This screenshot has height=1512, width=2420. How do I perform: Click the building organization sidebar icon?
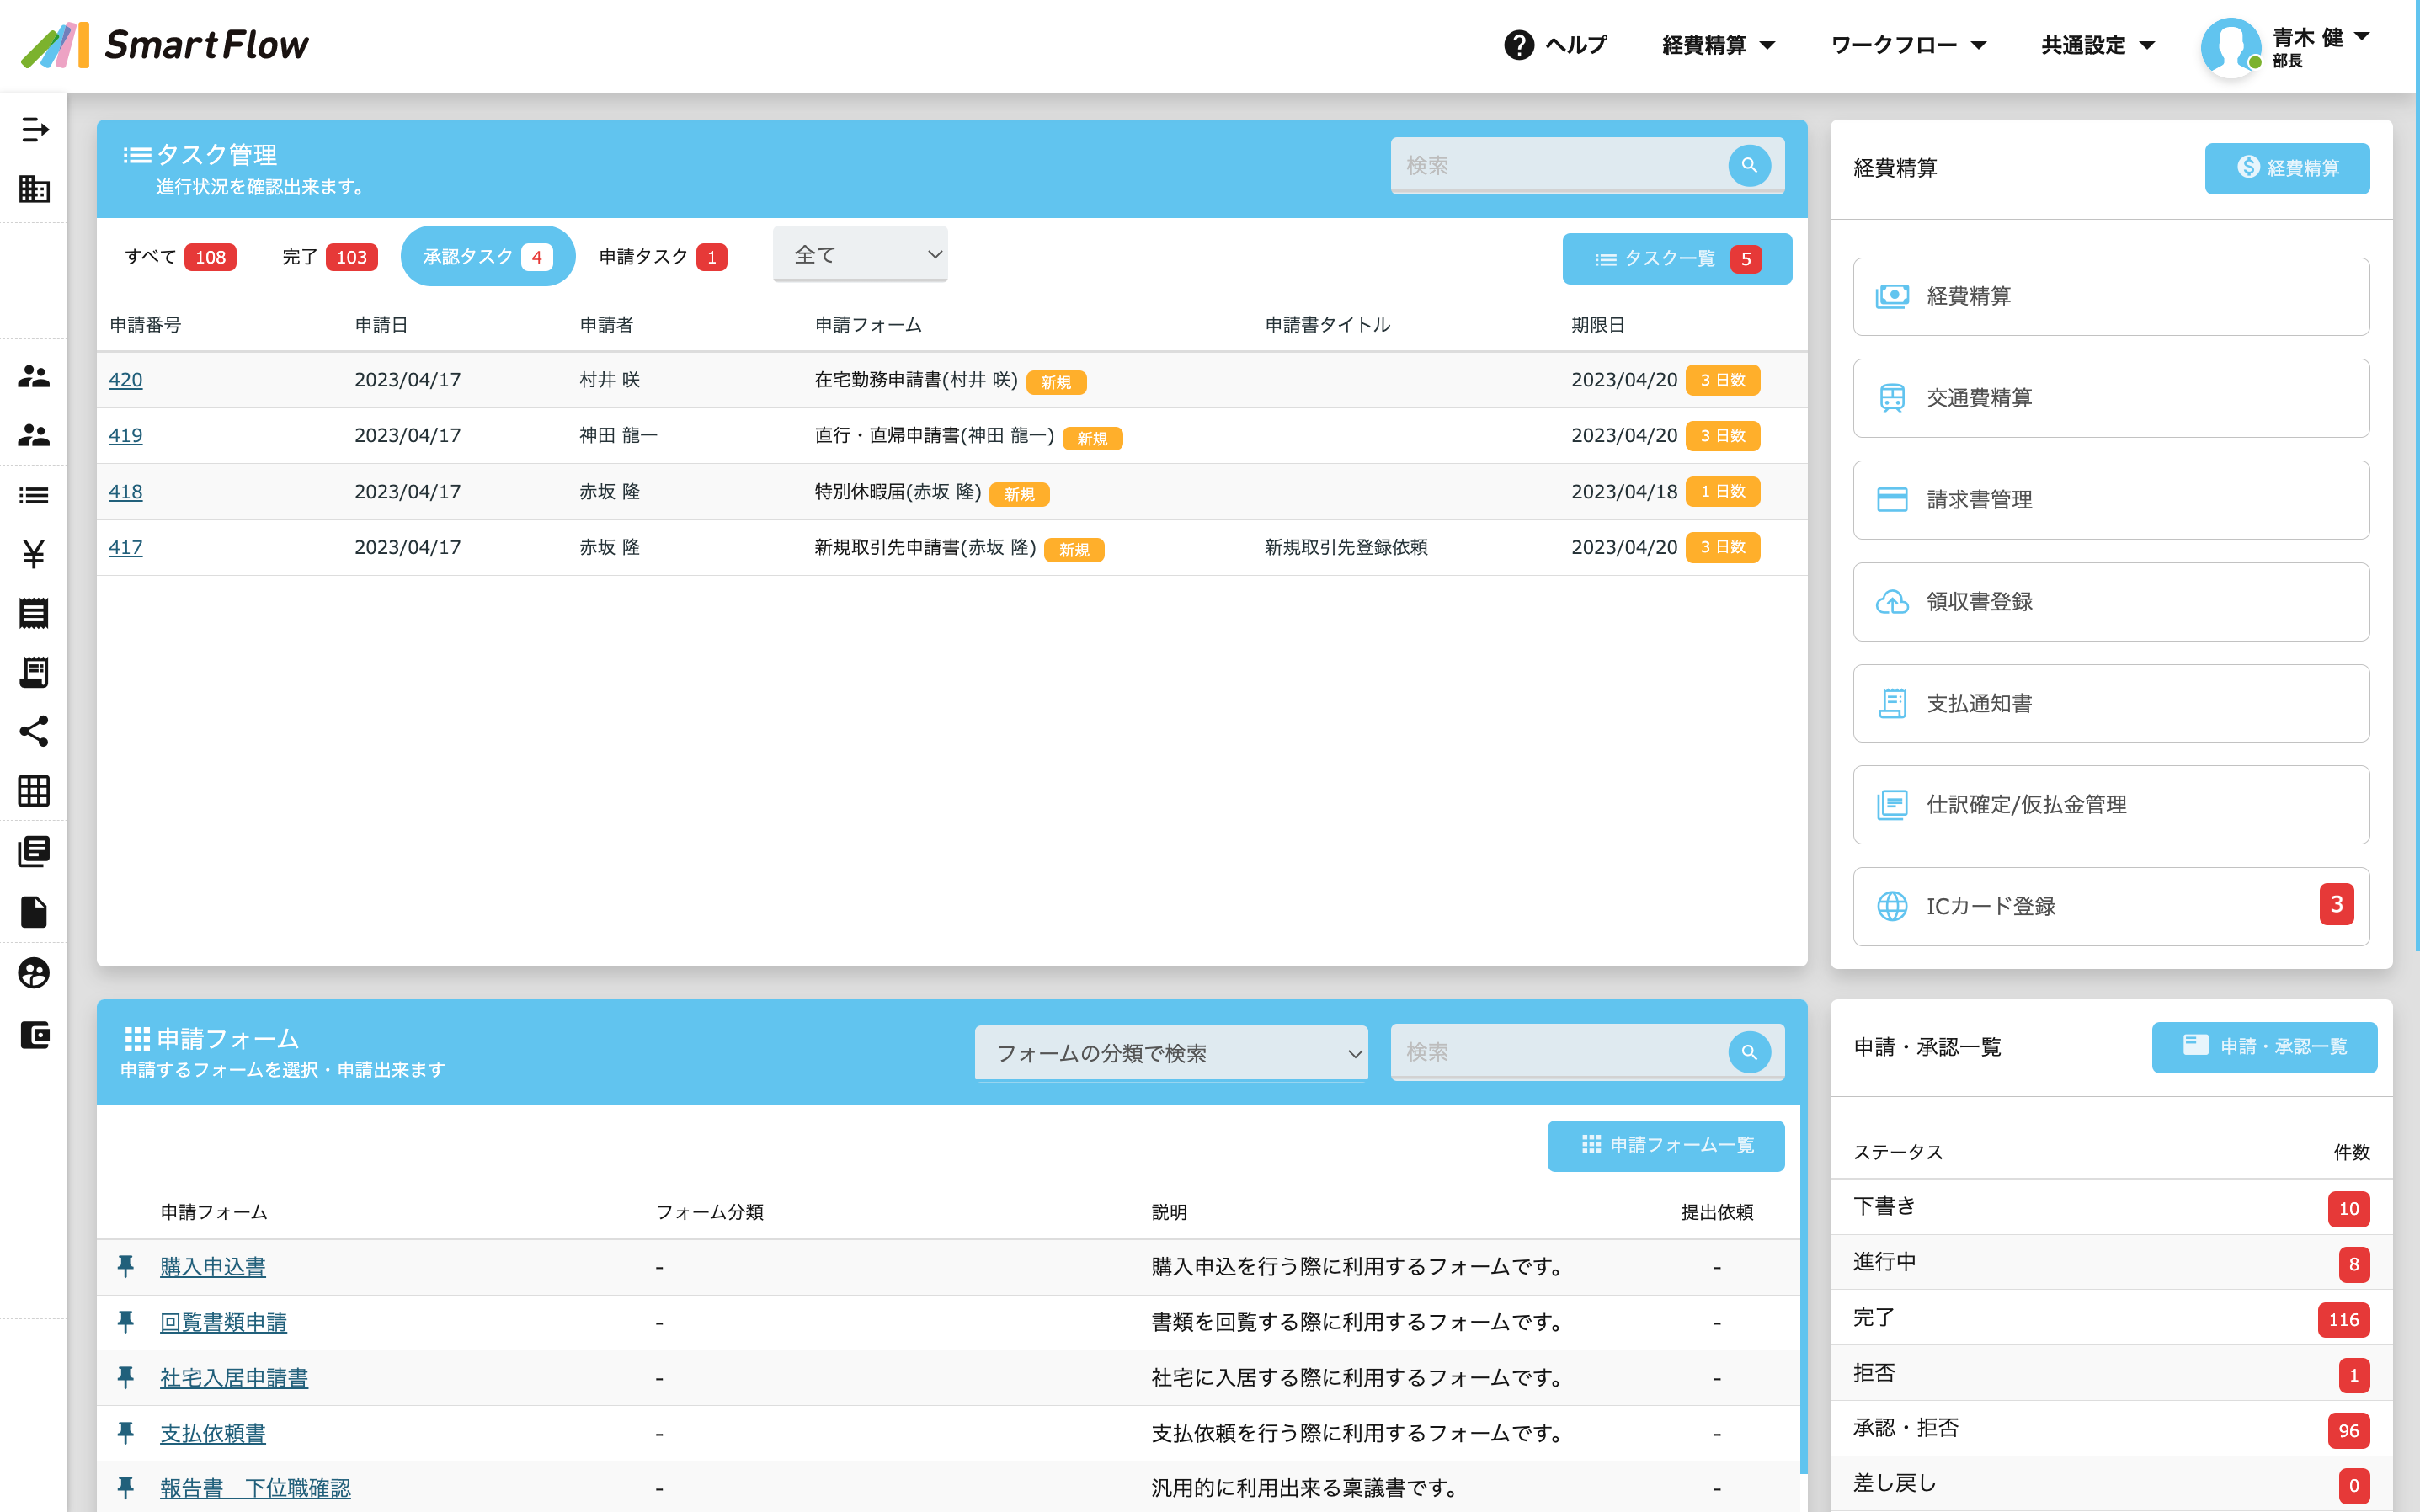[34, 189]
